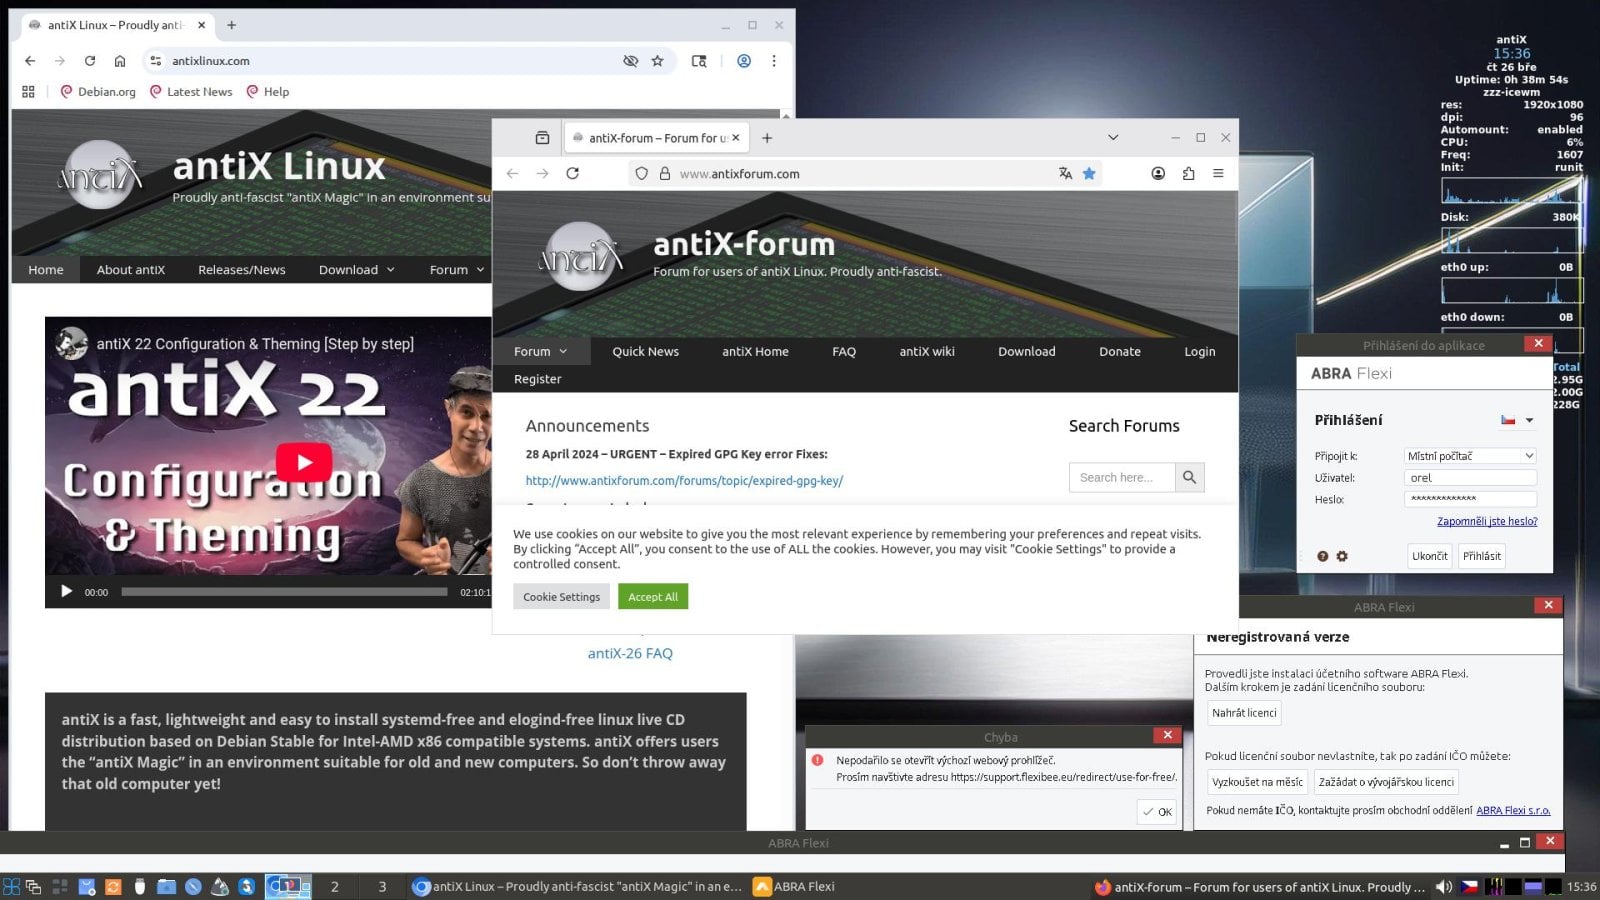Play the antiX 22 YouTube video
The image size is (1600, 900).
tap(304, 462)
